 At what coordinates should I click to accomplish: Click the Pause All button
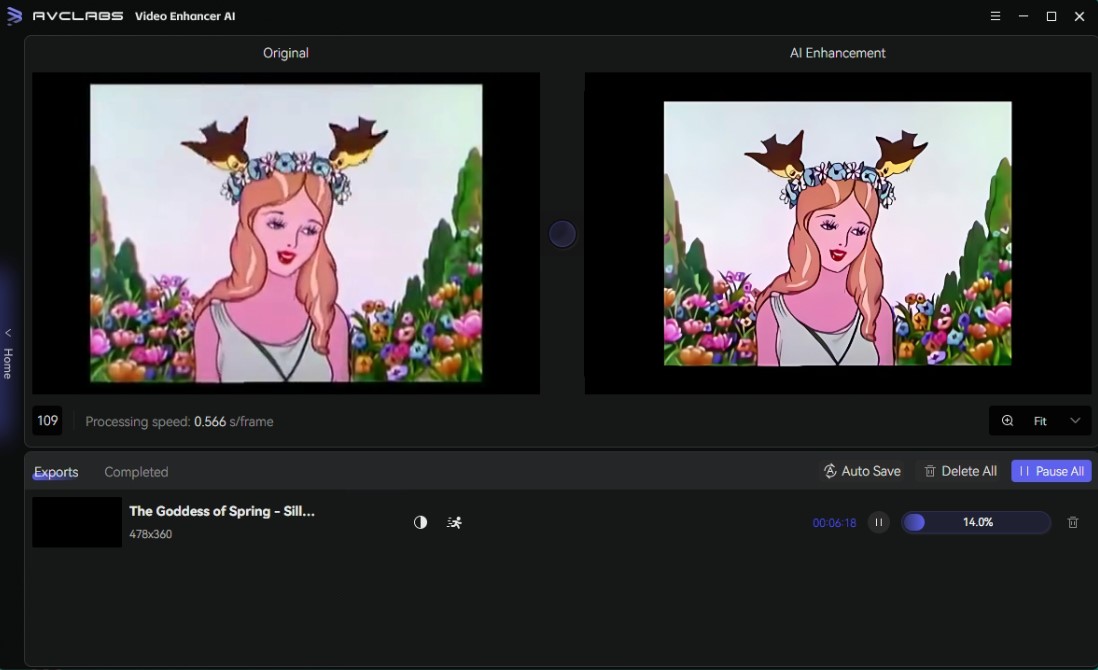point(1051,471)
